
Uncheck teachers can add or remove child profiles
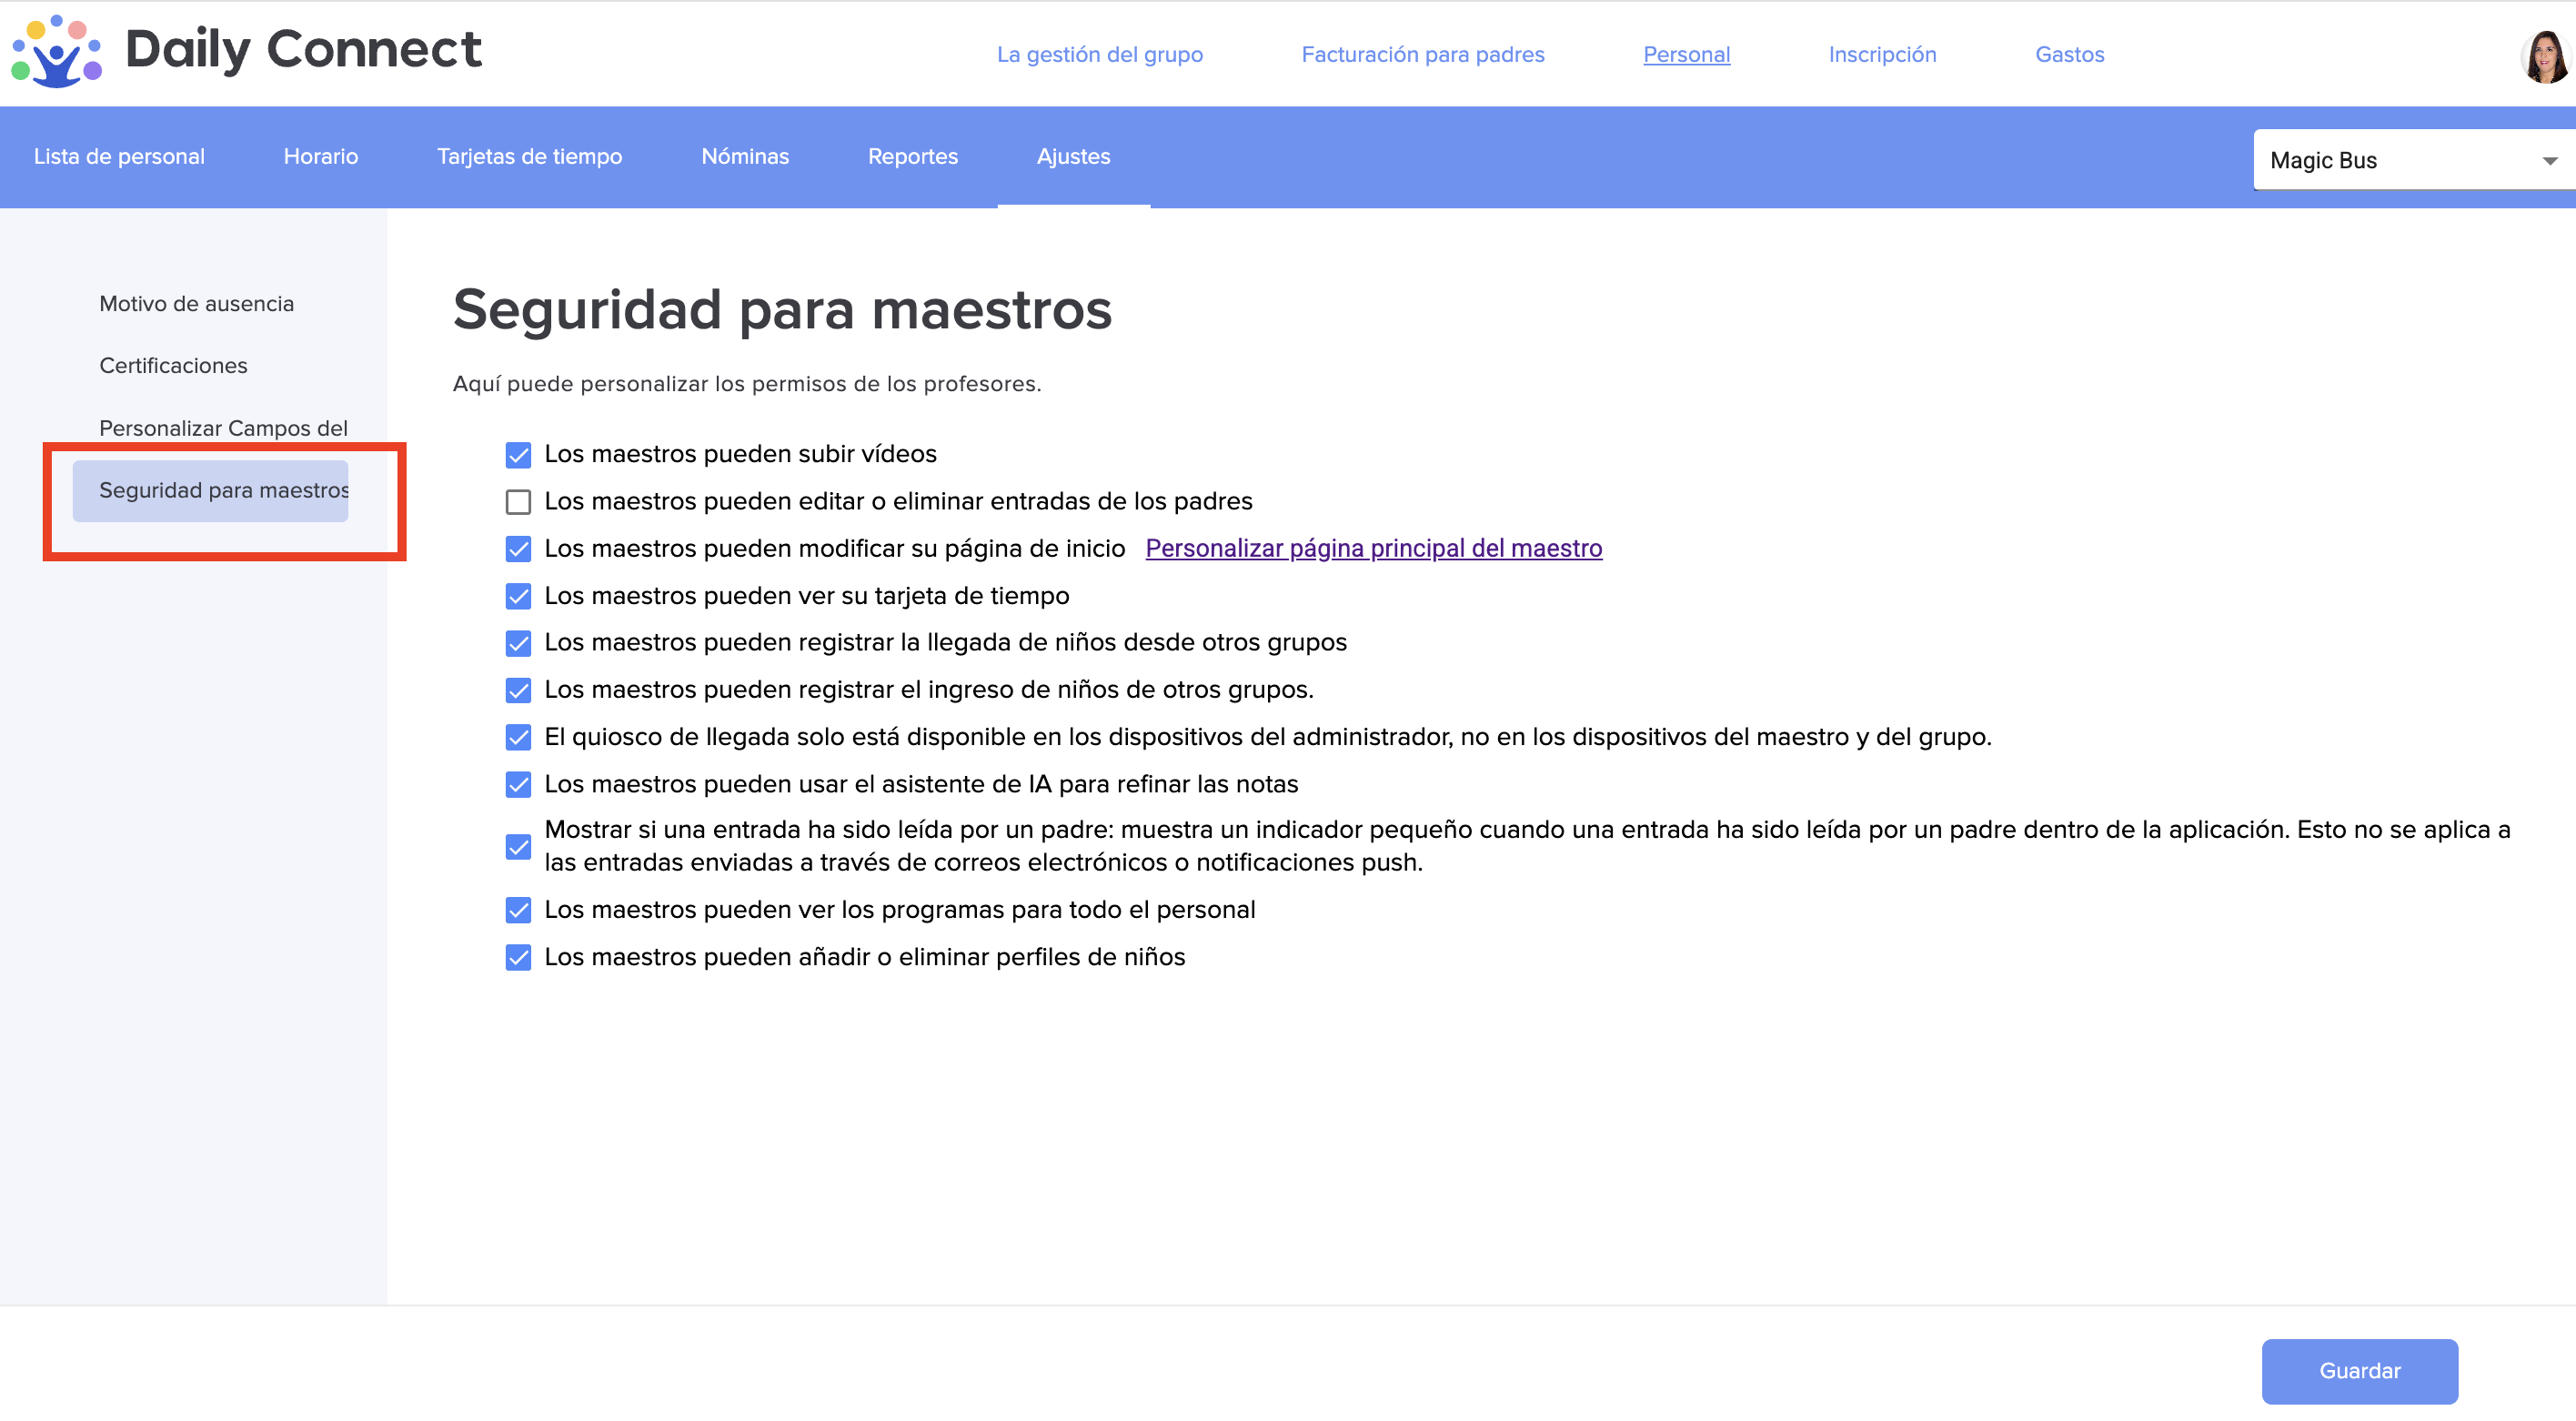pos(518,958)
